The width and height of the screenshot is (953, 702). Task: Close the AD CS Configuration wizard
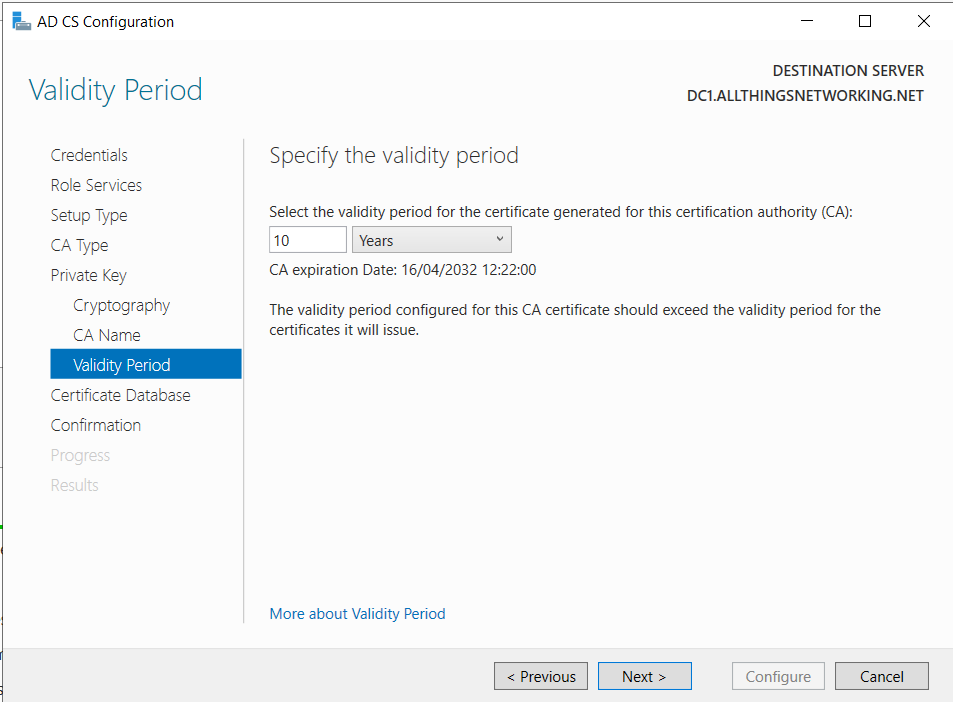[x=923, y=21]
